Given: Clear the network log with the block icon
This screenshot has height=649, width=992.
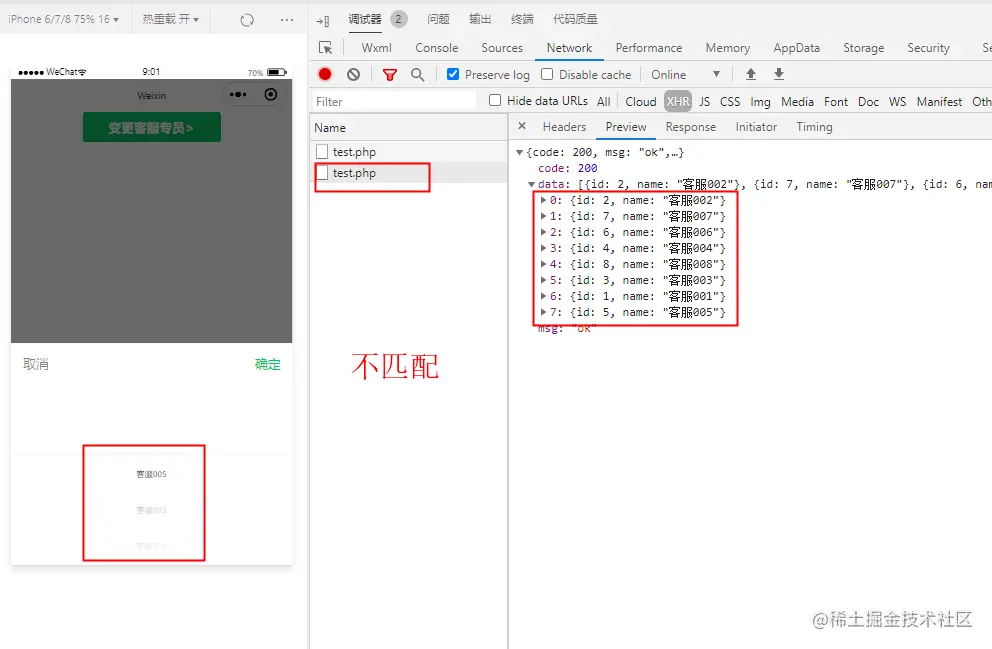Looking at the screenshot, I should pos(354,75).
